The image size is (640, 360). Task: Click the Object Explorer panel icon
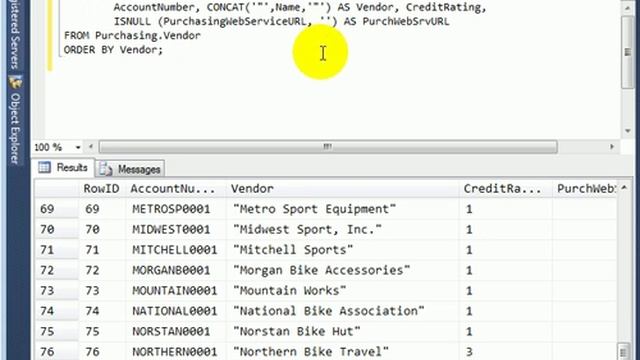[16, 82]
